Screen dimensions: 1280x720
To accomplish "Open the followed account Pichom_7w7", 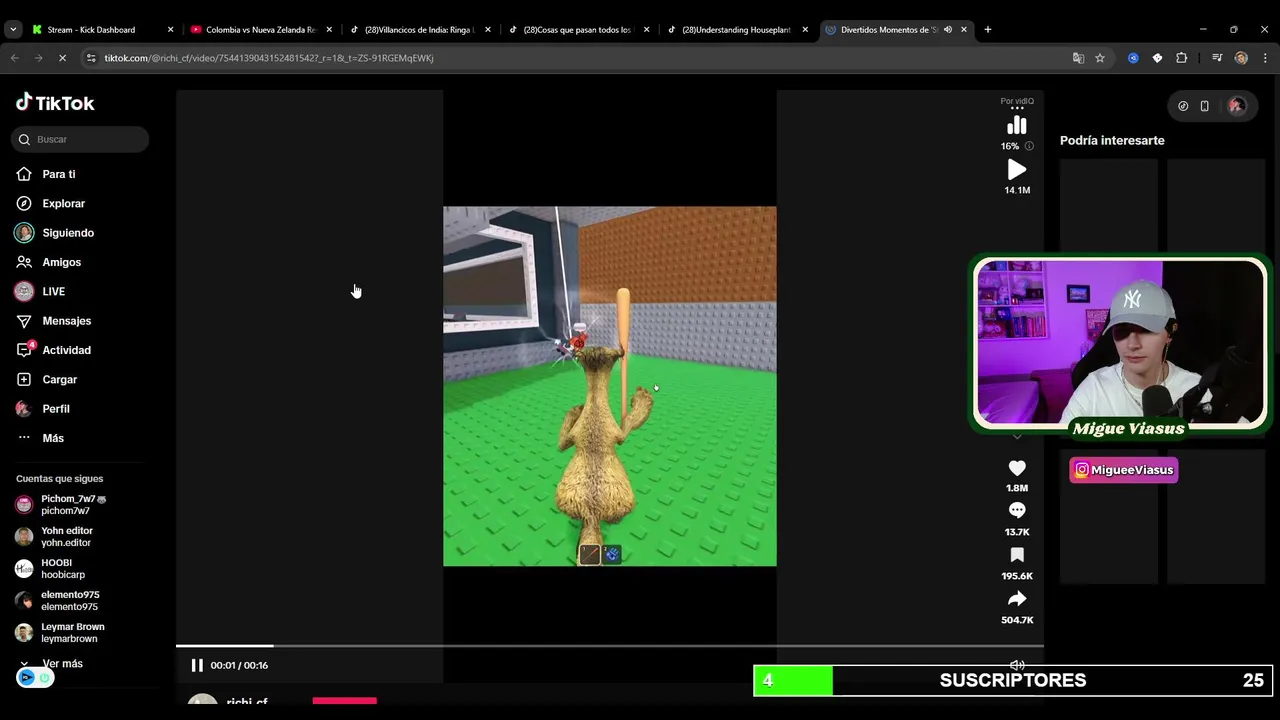I will coord(62,505).
